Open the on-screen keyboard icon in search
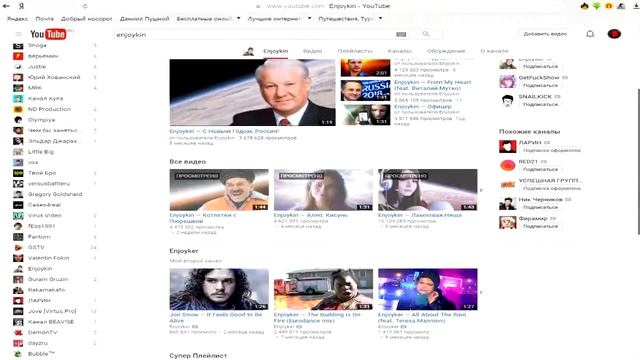This screenshot has height=360, width=640. 401,35
